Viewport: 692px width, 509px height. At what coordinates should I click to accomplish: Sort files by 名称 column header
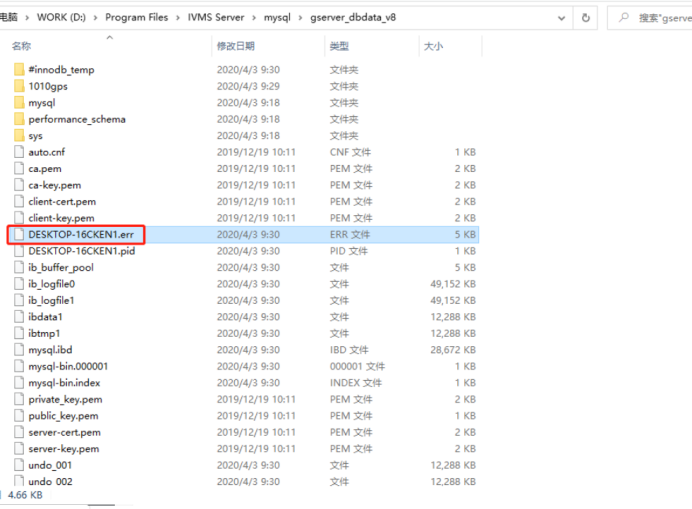(22, 46)
